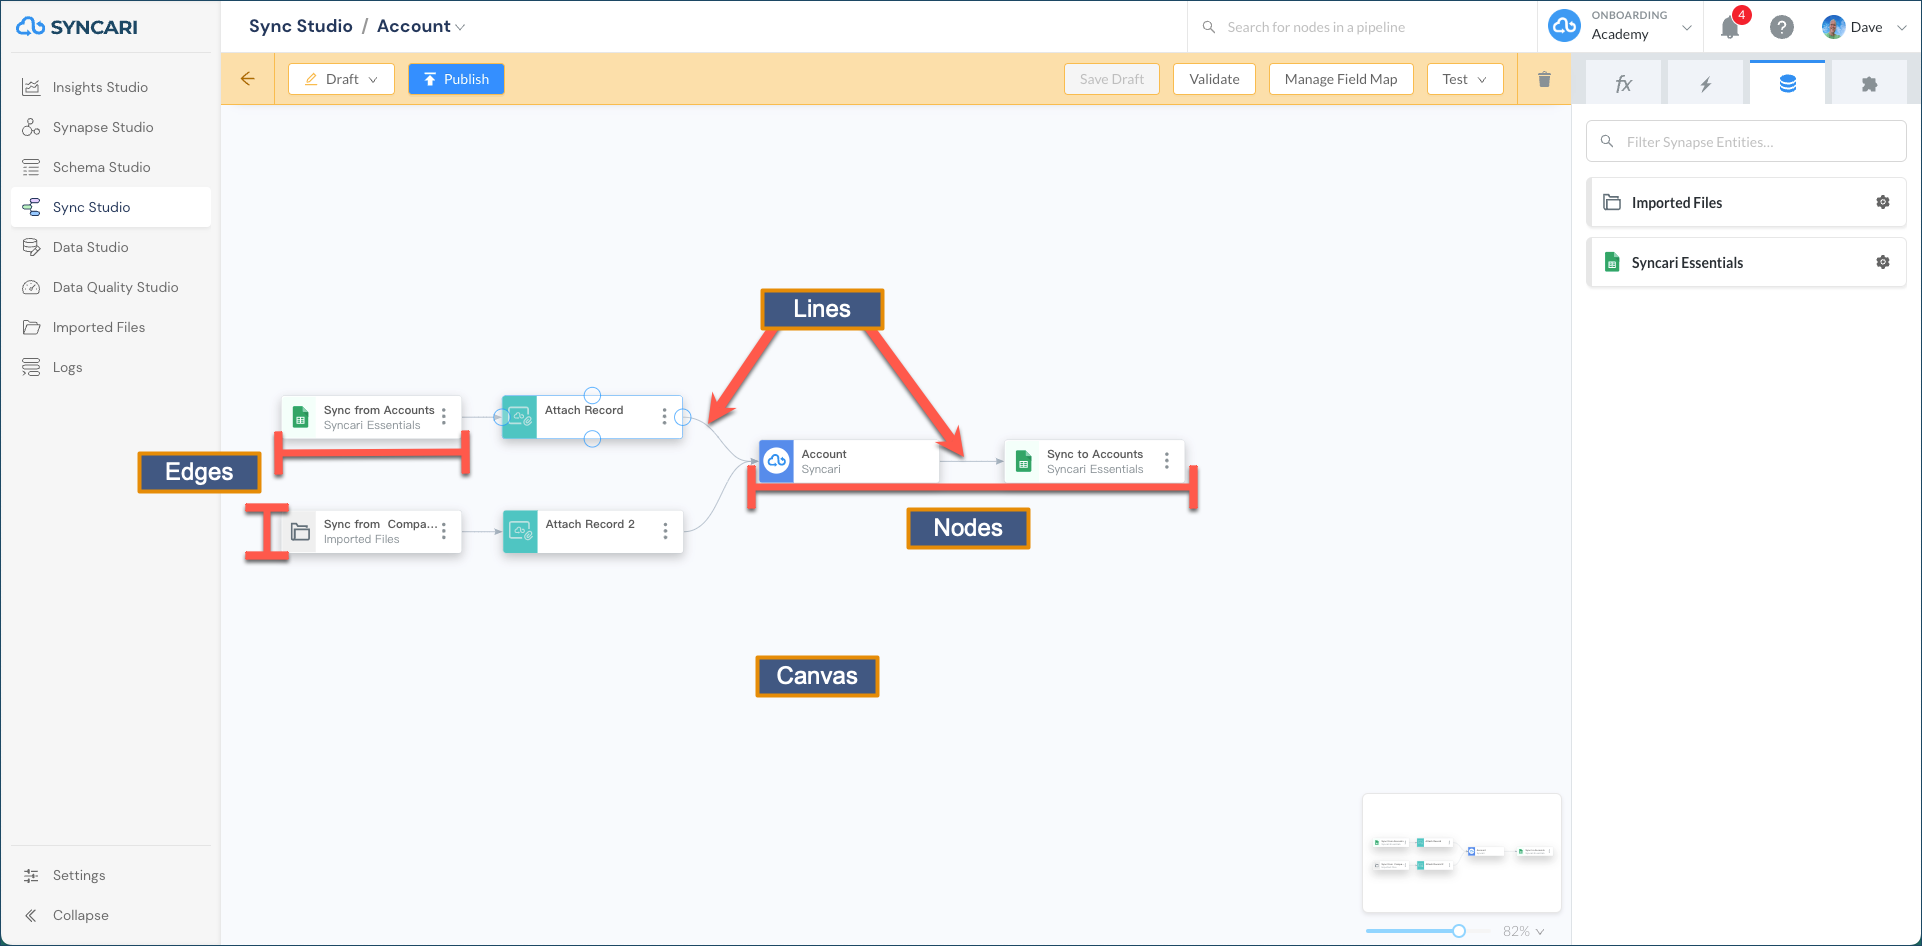The height and width of the screenshot is (946, 1922).
Task: Click the Sync to Accounts node
Action: point(1094,461)
